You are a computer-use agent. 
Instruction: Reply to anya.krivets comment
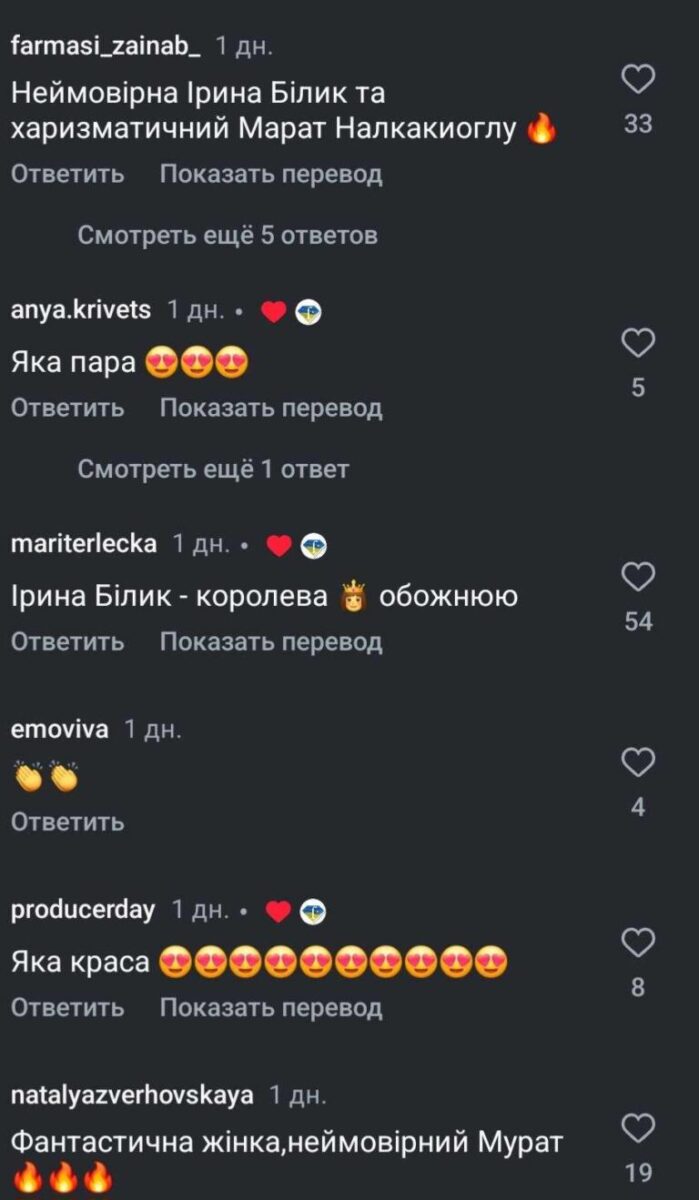68,408
